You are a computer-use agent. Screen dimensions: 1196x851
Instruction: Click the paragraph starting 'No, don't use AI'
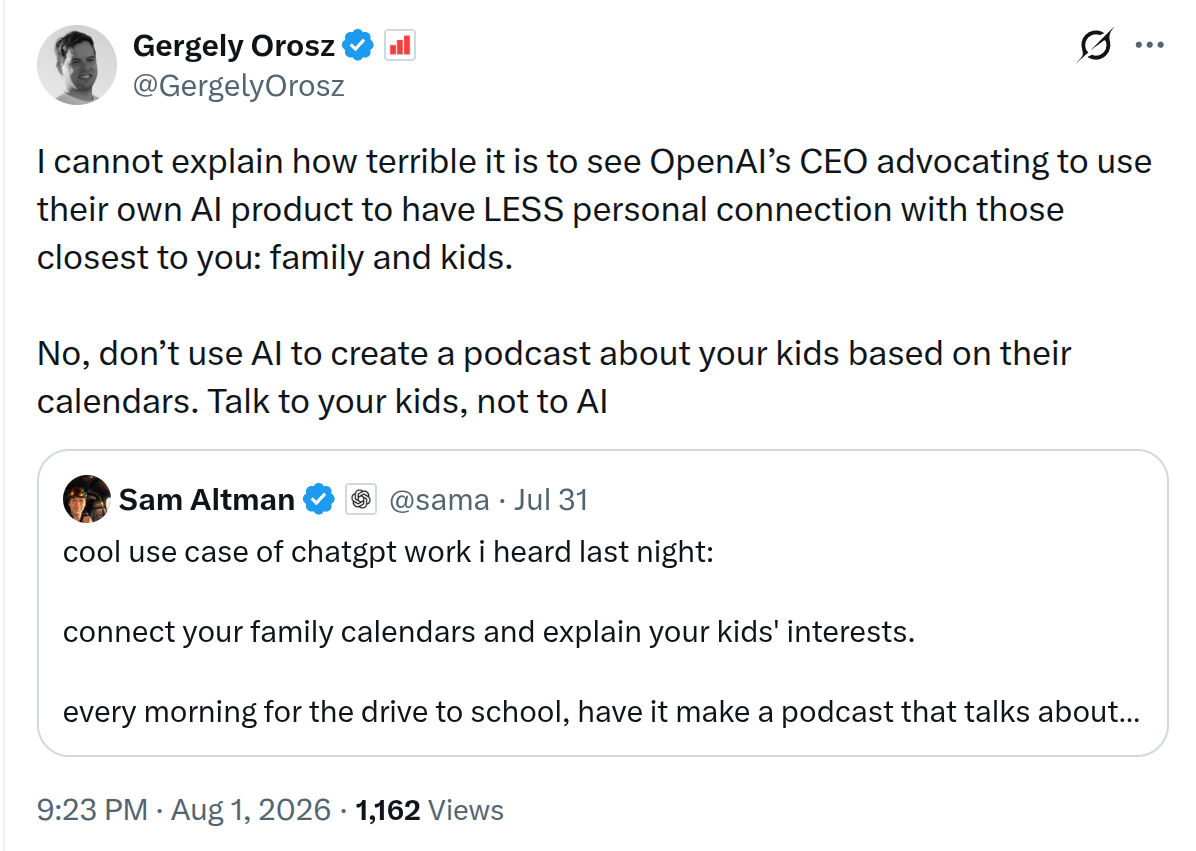(x=554, y=377)
